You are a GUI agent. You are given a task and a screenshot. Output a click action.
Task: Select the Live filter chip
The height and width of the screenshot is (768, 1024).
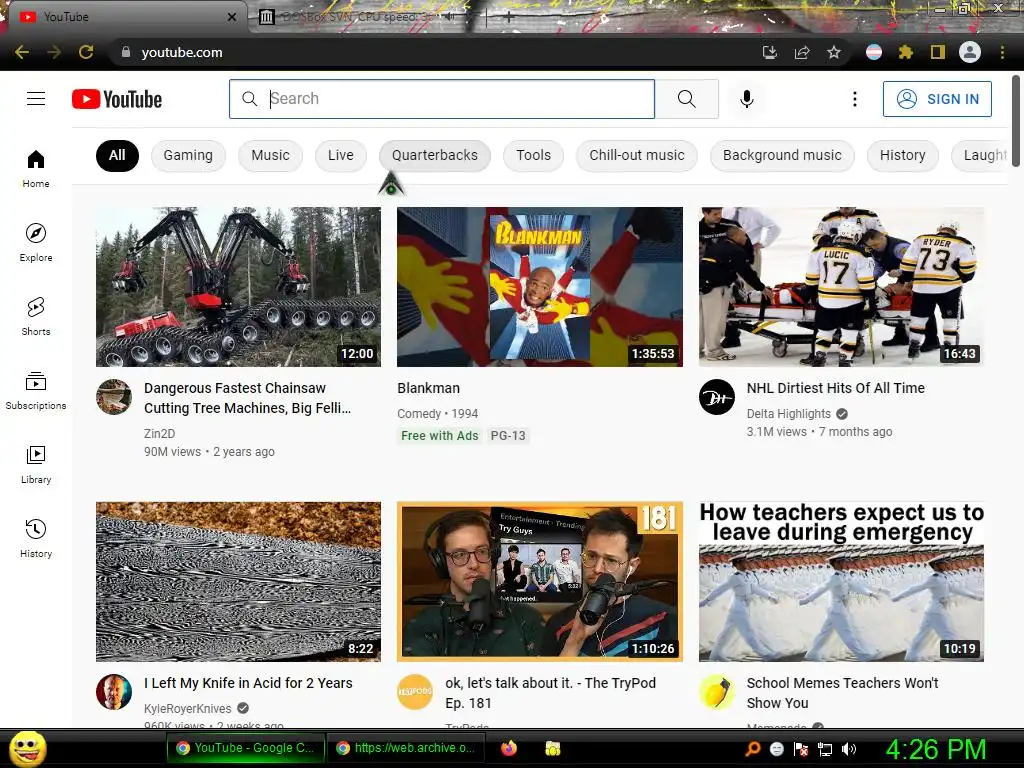pos(341,155)
